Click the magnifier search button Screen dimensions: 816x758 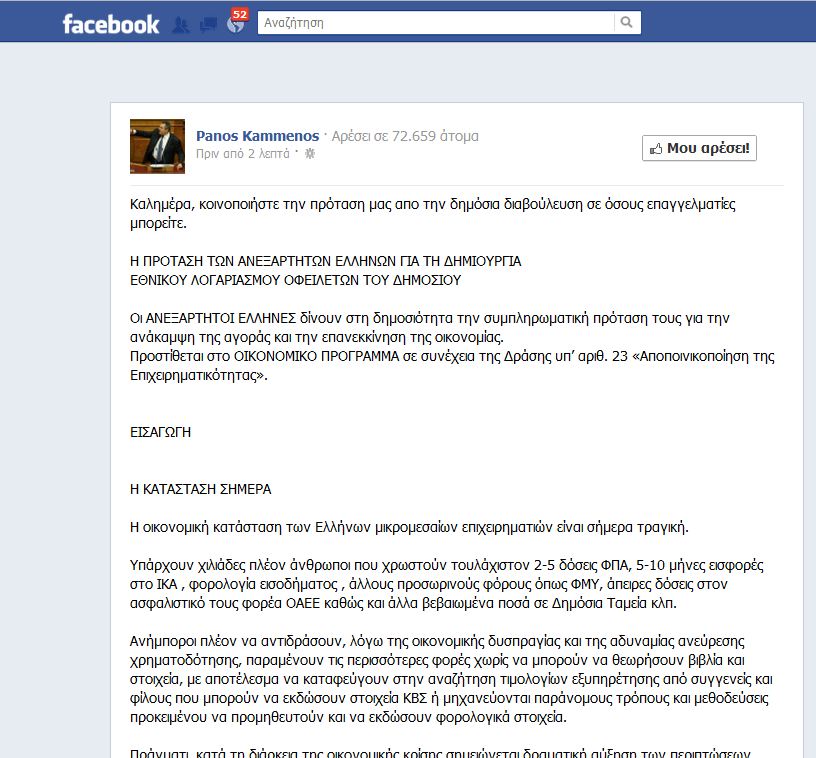point(627,22)
